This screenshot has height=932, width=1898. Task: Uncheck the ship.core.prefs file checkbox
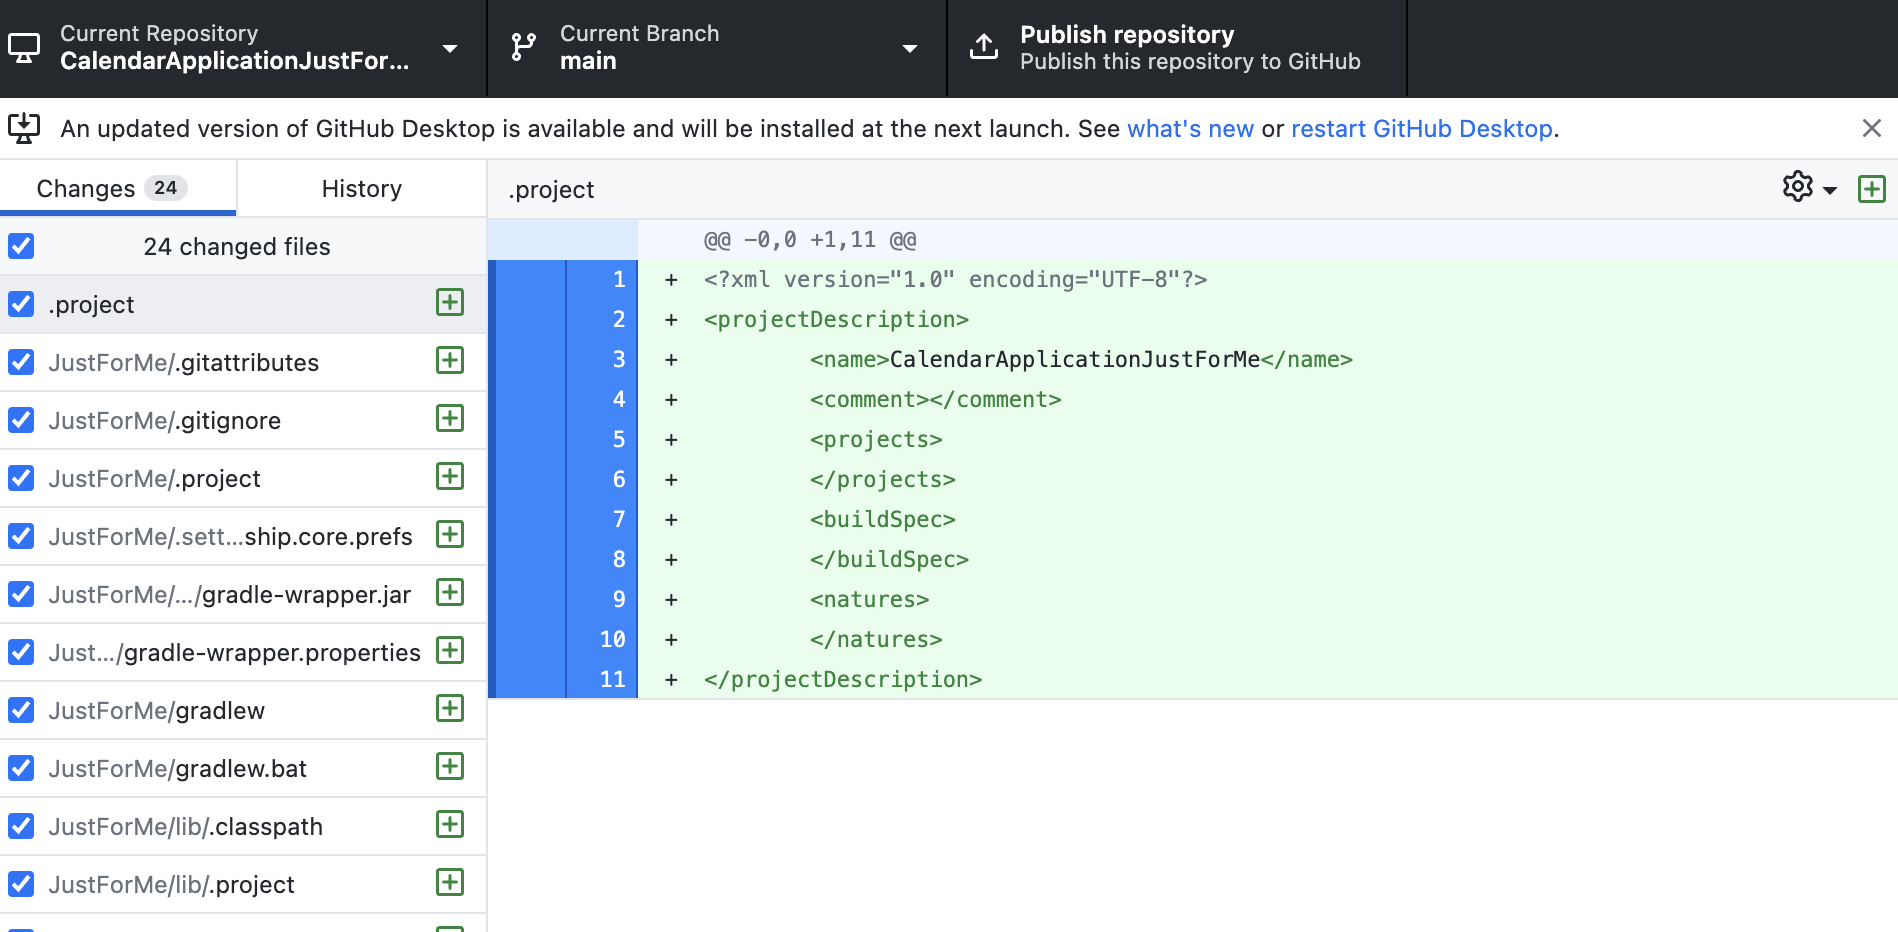pos(21,536)
